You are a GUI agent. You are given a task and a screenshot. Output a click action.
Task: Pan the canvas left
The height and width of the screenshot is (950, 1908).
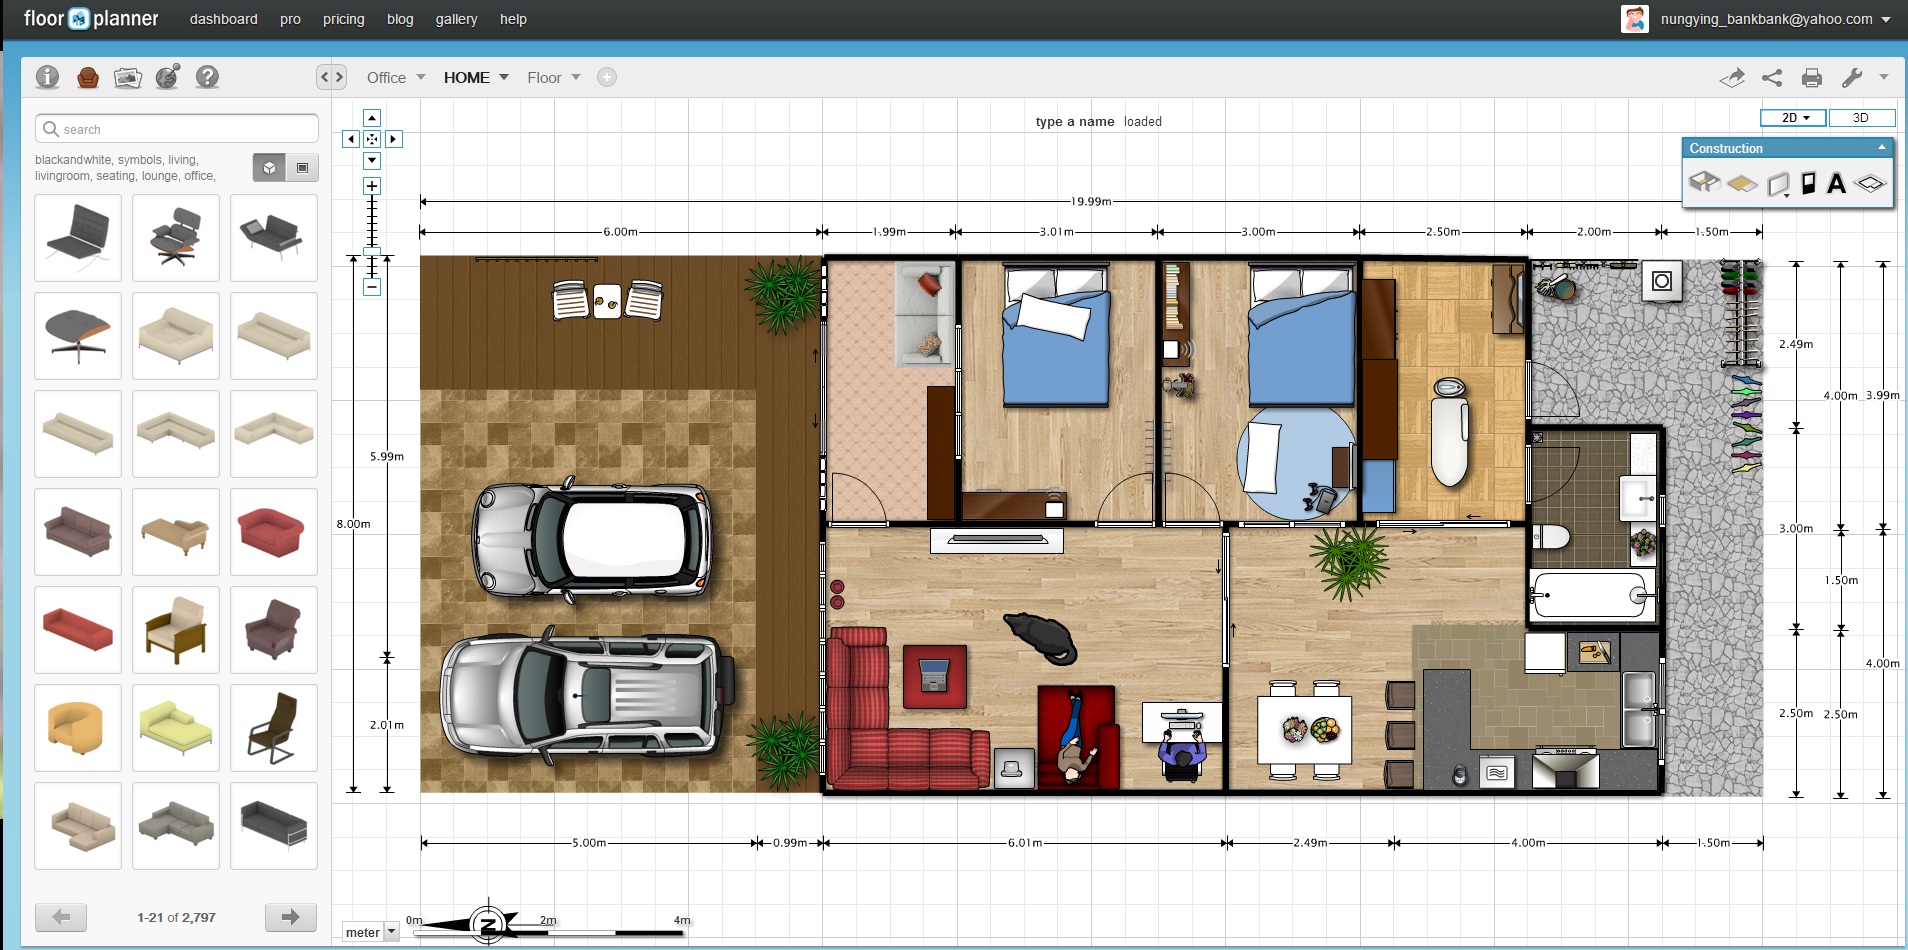click(351, 139)
